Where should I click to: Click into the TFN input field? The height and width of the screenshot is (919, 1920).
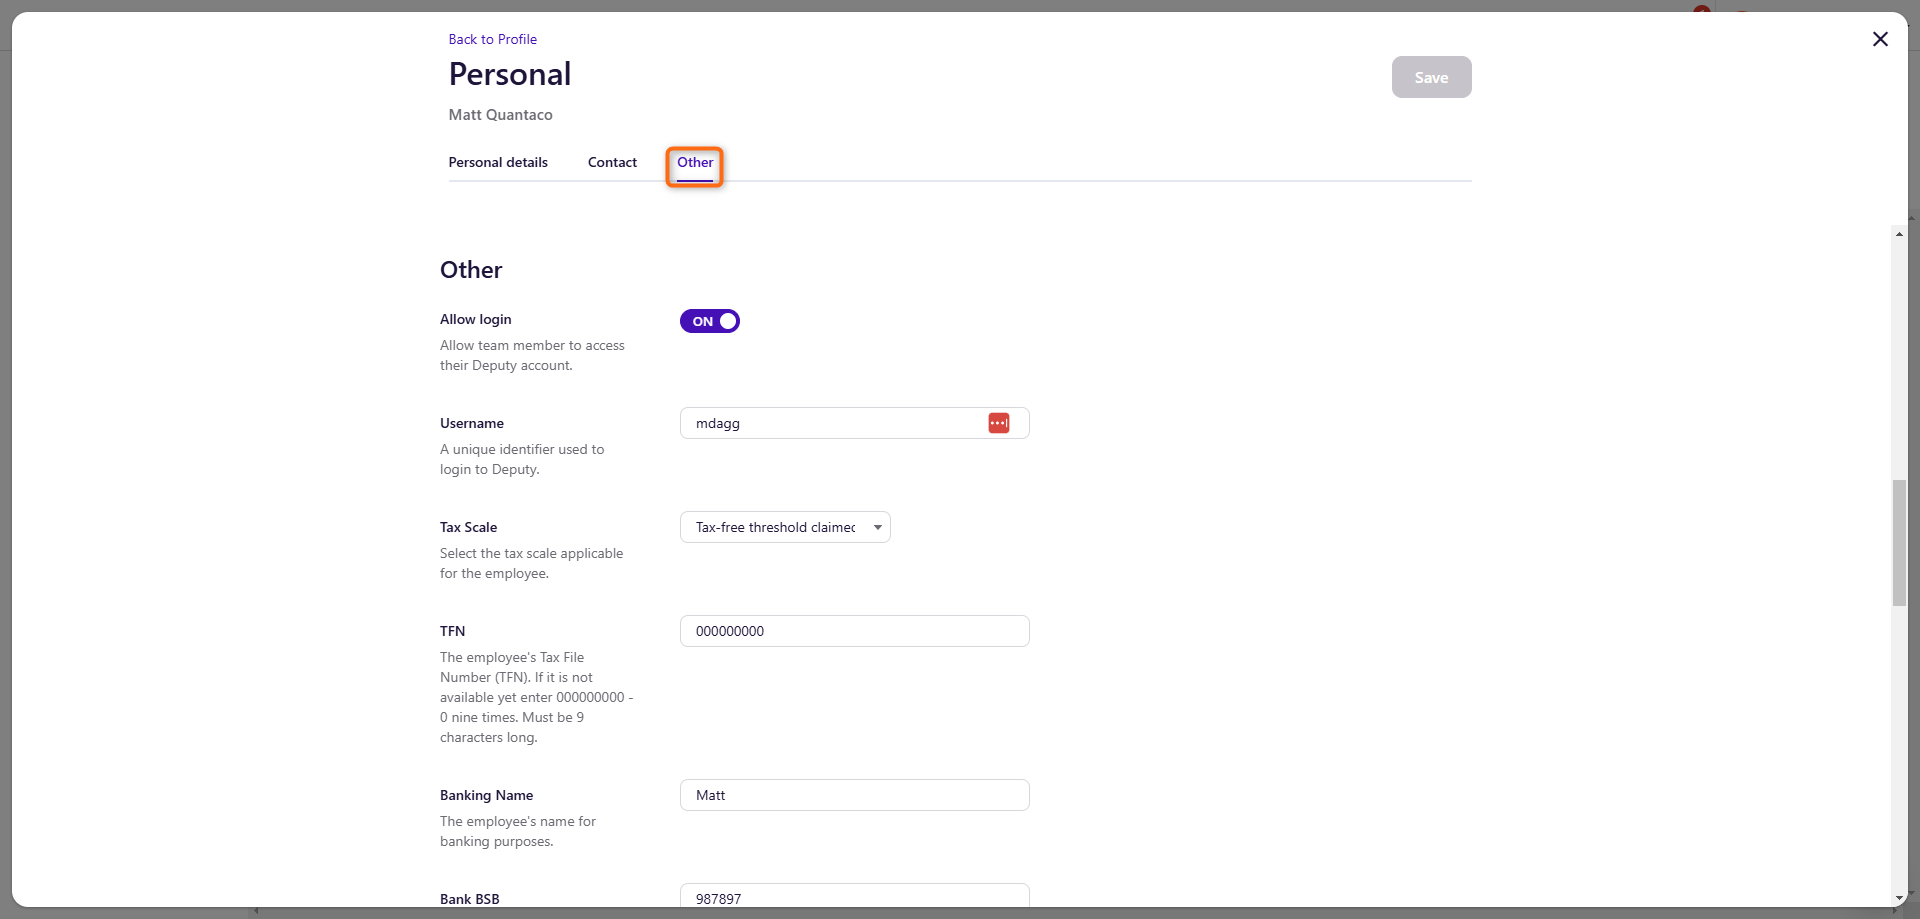[x=854, y=631]
